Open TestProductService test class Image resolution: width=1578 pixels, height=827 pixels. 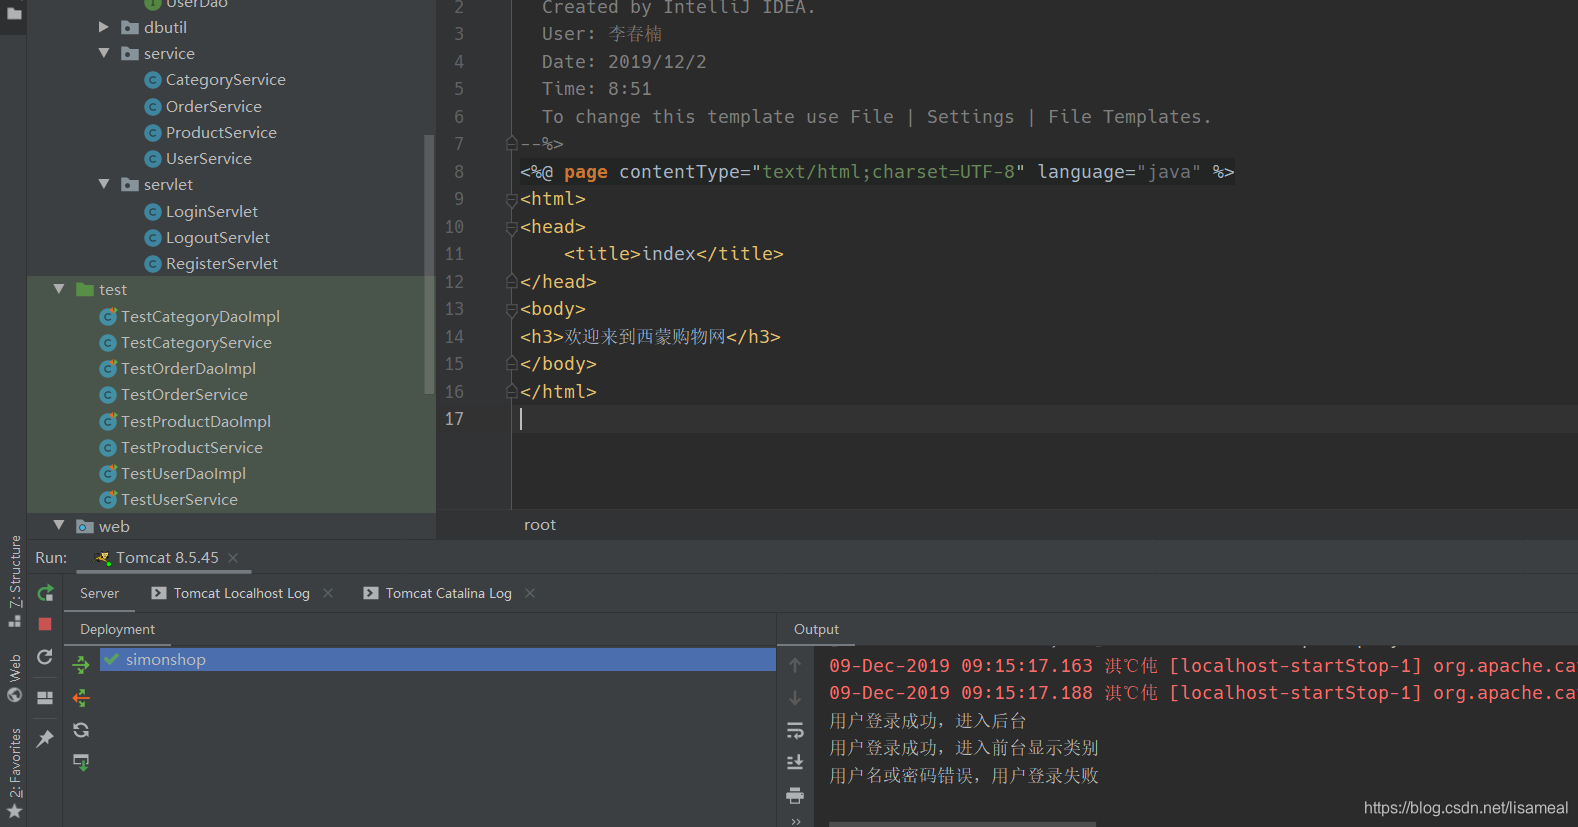click(x=191, y=447)
